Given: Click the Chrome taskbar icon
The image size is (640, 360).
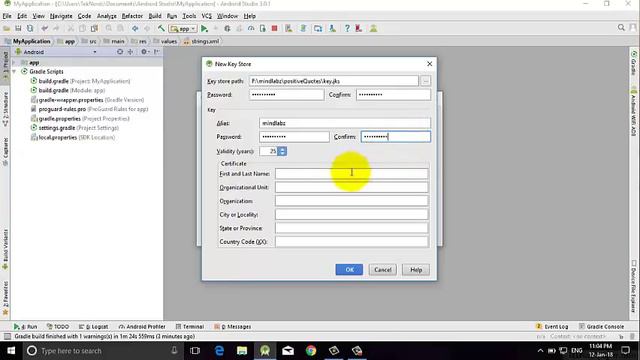Looking at the screenshot, I should coord(311,351).
